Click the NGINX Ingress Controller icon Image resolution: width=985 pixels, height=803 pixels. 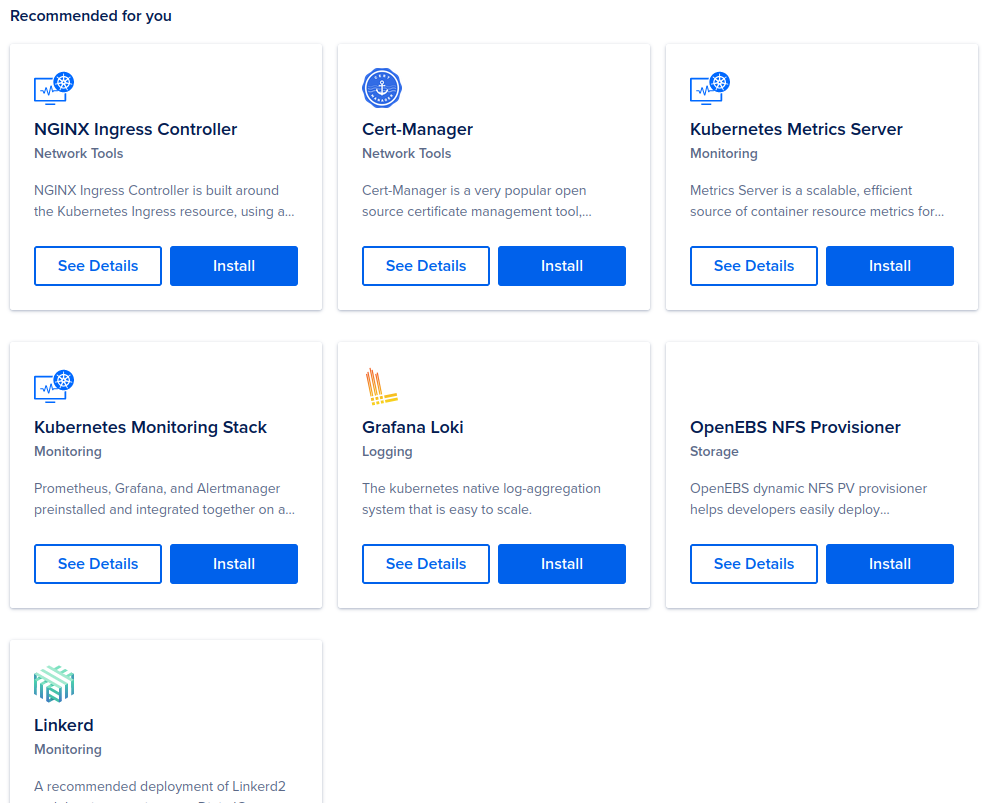click(x=54, y=88)
